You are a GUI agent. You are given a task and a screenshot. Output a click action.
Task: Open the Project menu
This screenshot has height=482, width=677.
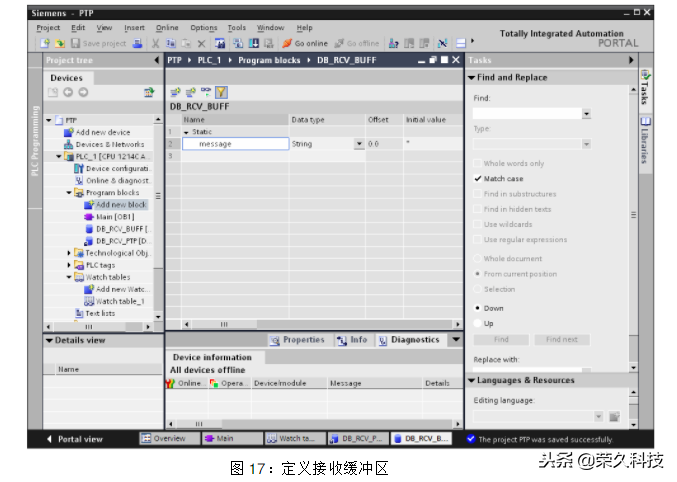click(48, 28)
